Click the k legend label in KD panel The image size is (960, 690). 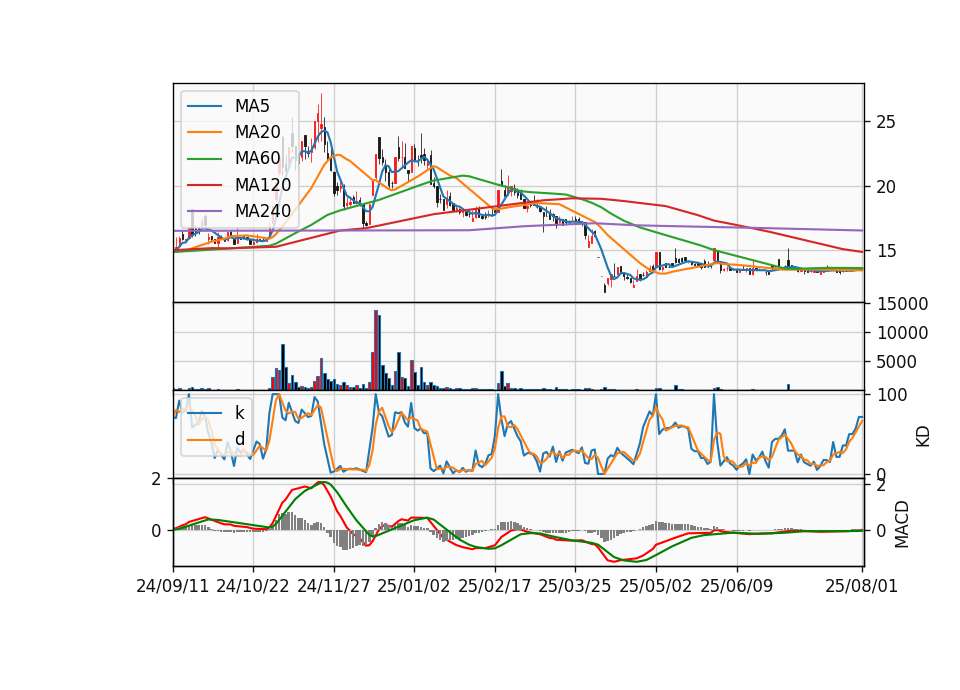(x=239, y=413)
